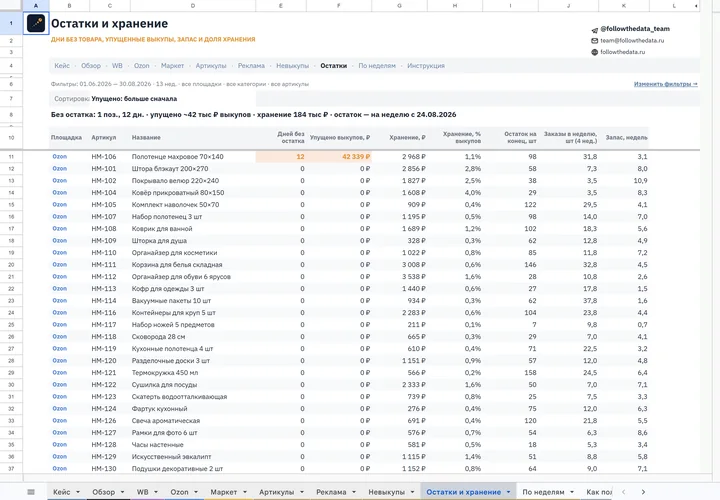Select the orange highlighted cell 42 339 ₽

[339, 157]
